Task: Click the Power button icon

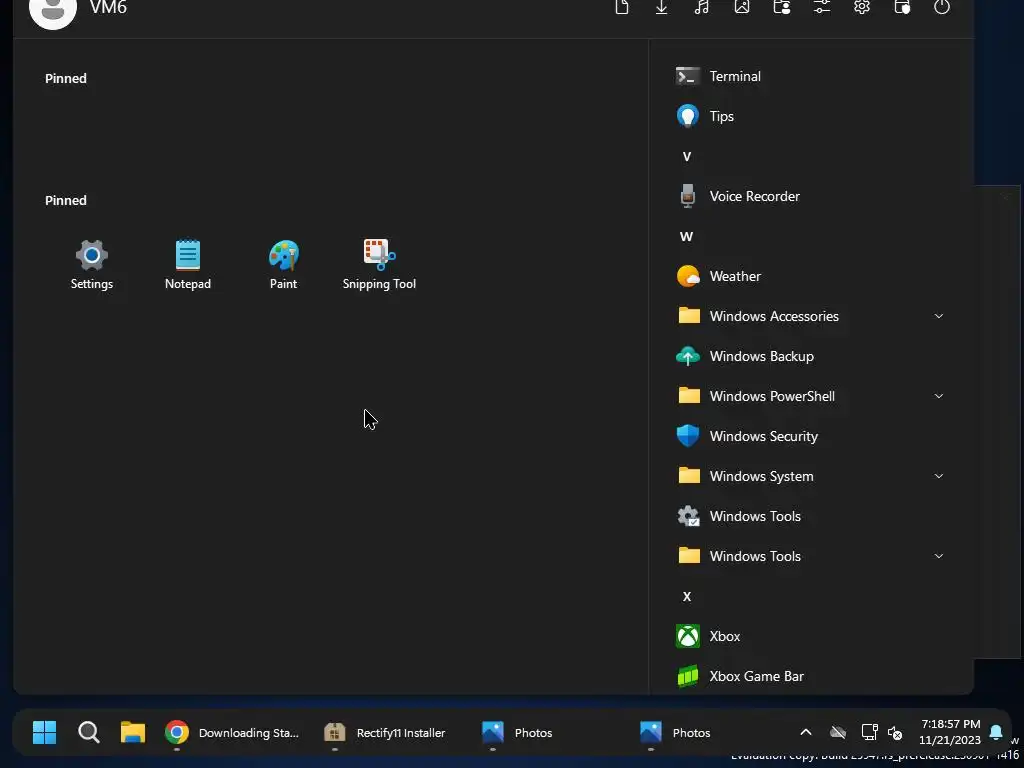Action: click(942, 7)
